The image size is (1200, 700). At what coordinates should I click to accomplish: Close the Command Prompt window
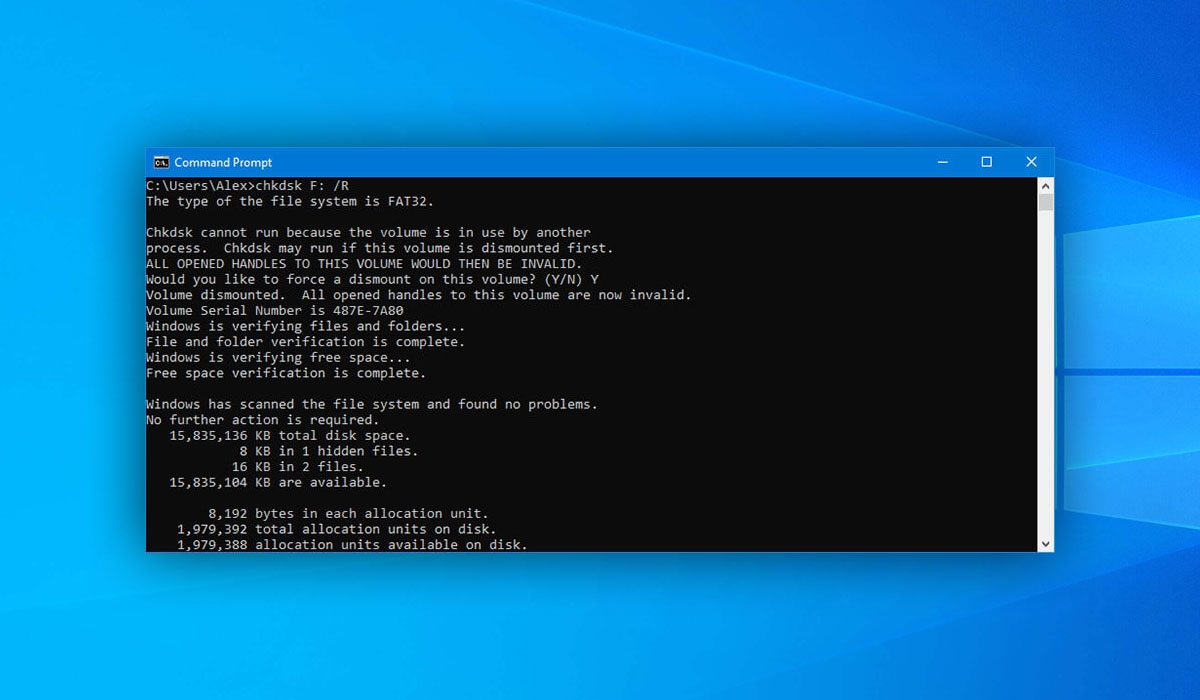(1031, 162)
